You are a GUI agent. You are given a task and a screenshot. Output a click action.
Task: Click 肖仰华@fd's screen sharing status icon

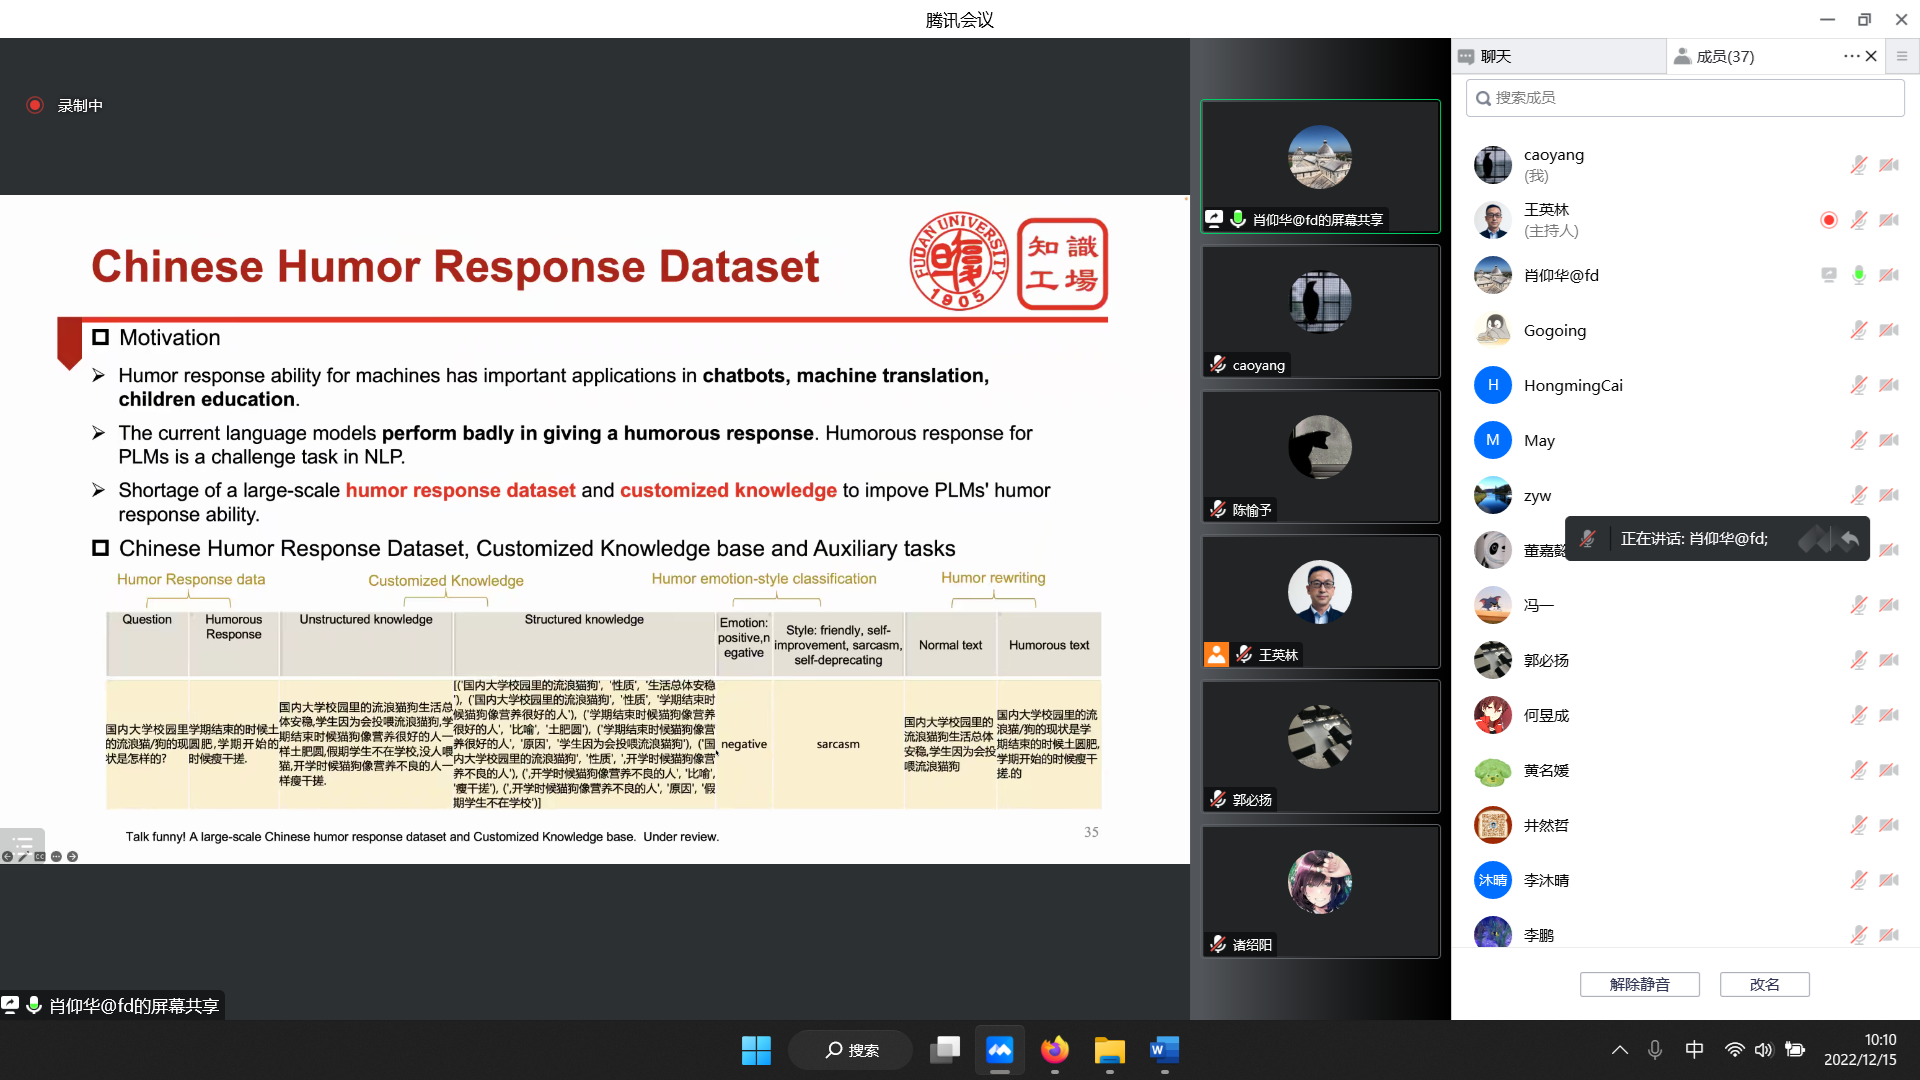1829,275
